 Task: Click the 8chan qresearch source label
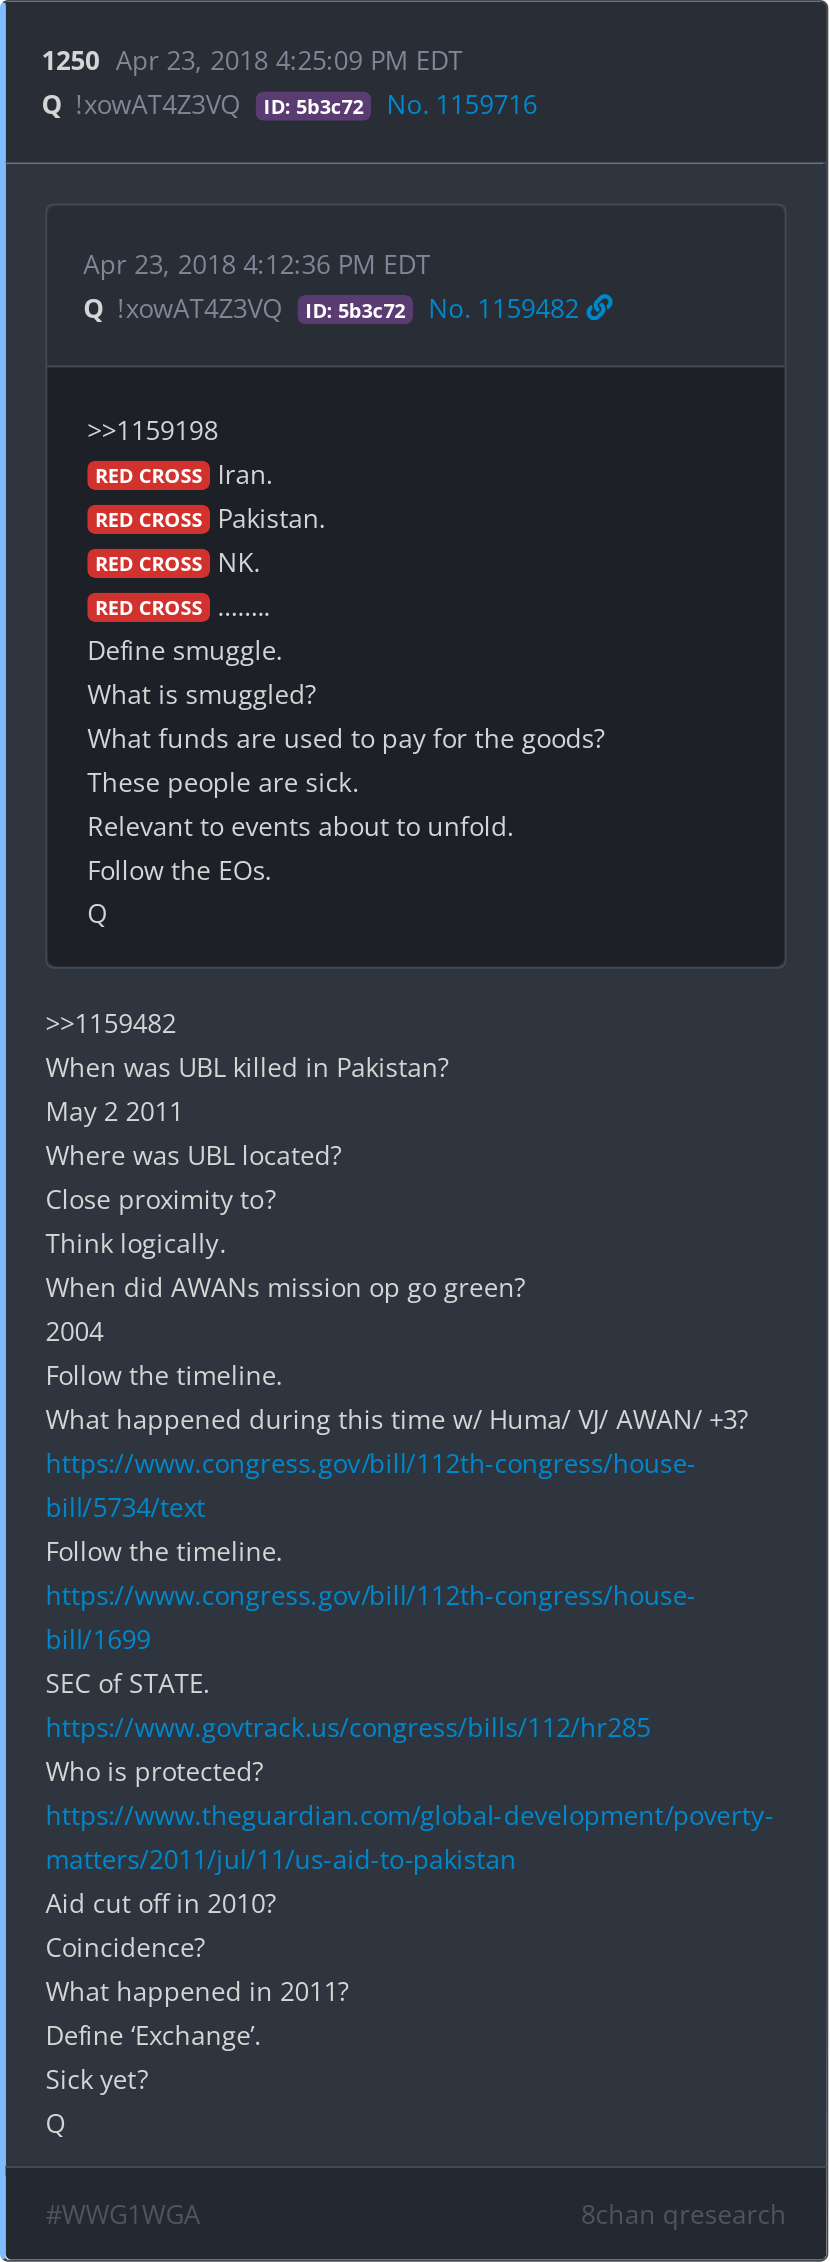pyautogui.click(x=683, y=2215)
